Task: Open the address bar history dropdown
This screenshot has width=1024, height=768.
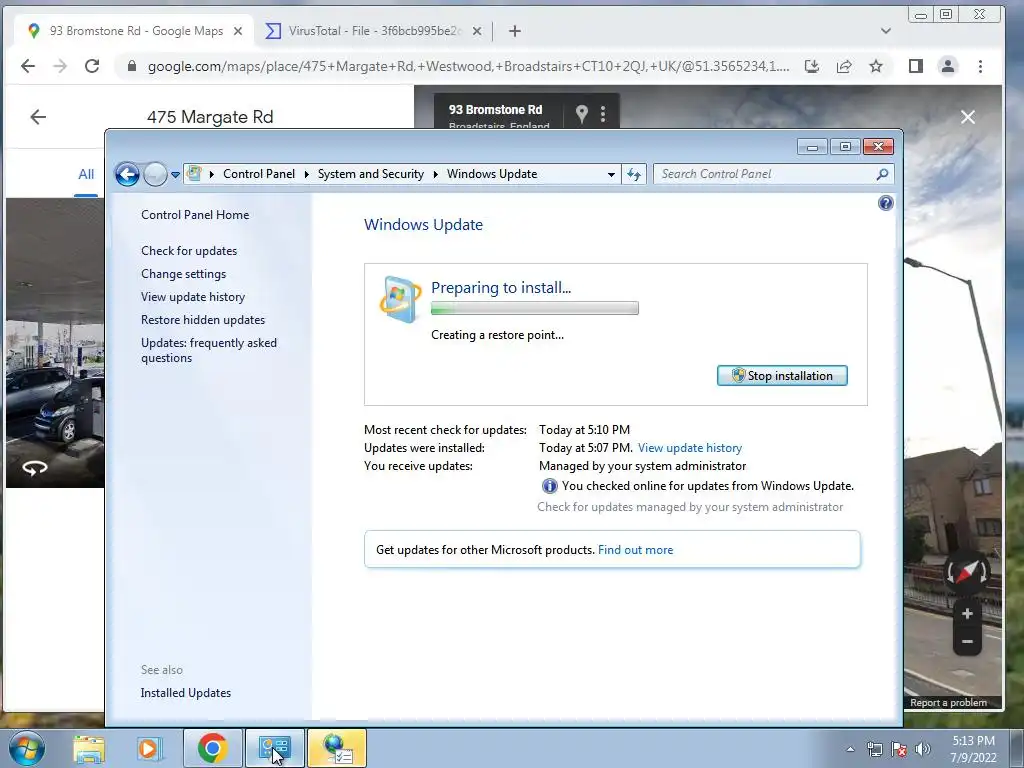Action: (x=611, y=174)
